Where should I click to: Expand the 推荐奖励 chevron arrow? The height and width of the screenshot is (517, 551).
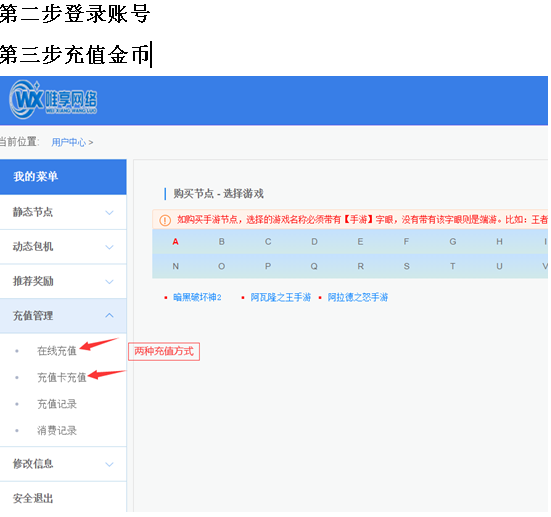click(x=109, y=282)
